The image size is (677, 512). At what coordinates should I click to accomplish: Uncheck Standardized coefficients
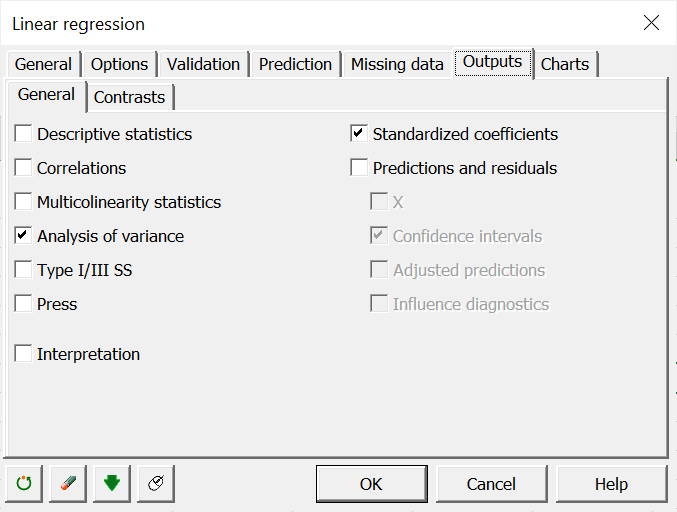click(x=359, y=133)
